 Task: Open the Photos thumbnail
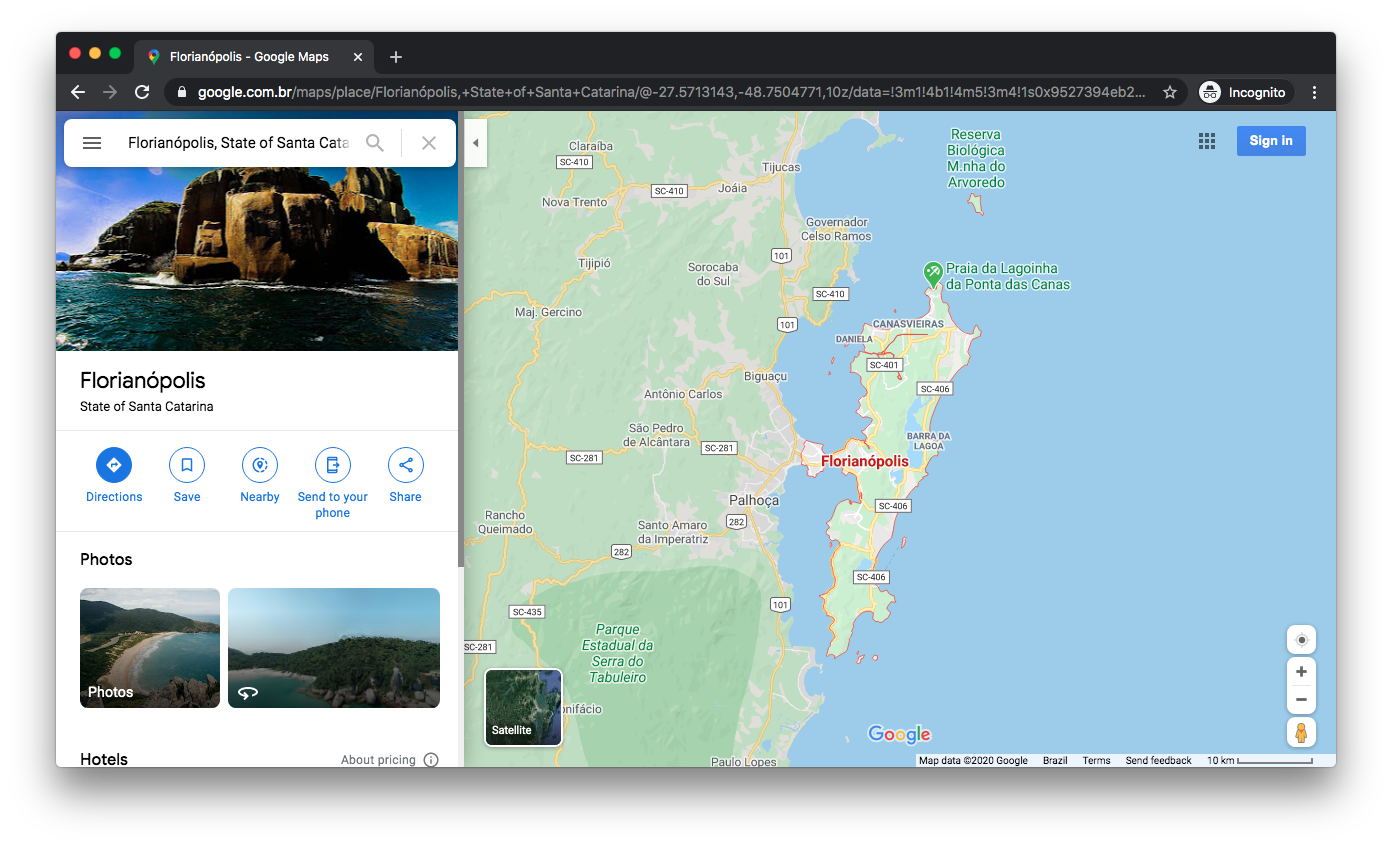pyautogui.click(x=150, y=648)
